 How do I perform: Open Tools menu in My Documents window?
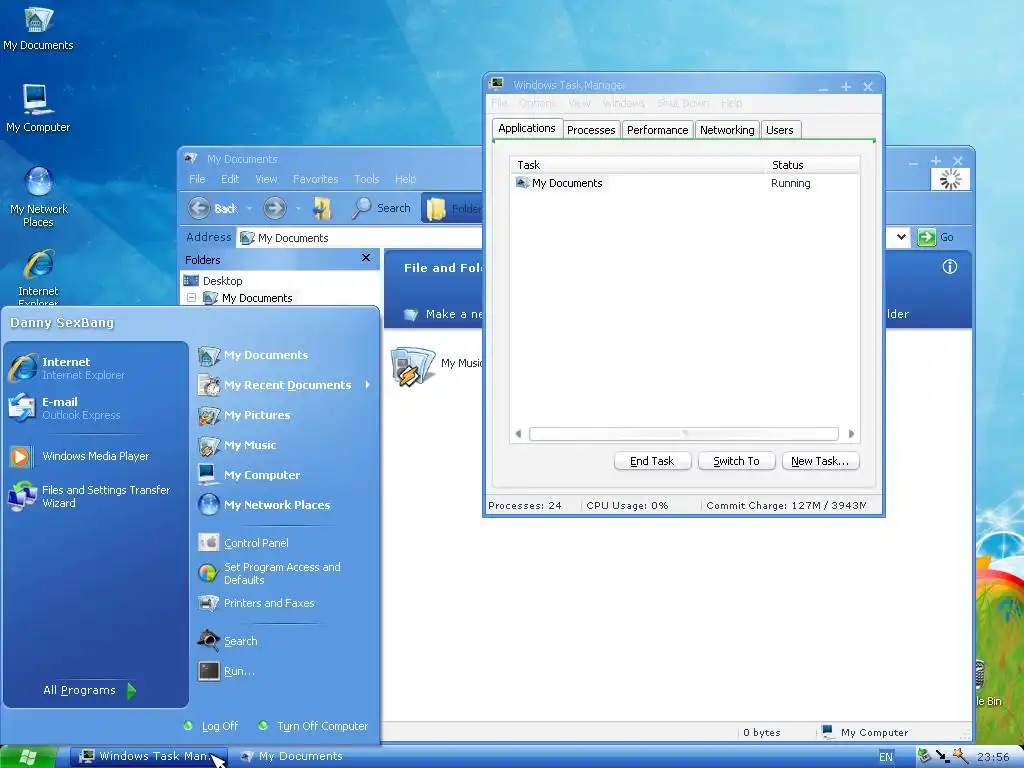pos(366,179)
